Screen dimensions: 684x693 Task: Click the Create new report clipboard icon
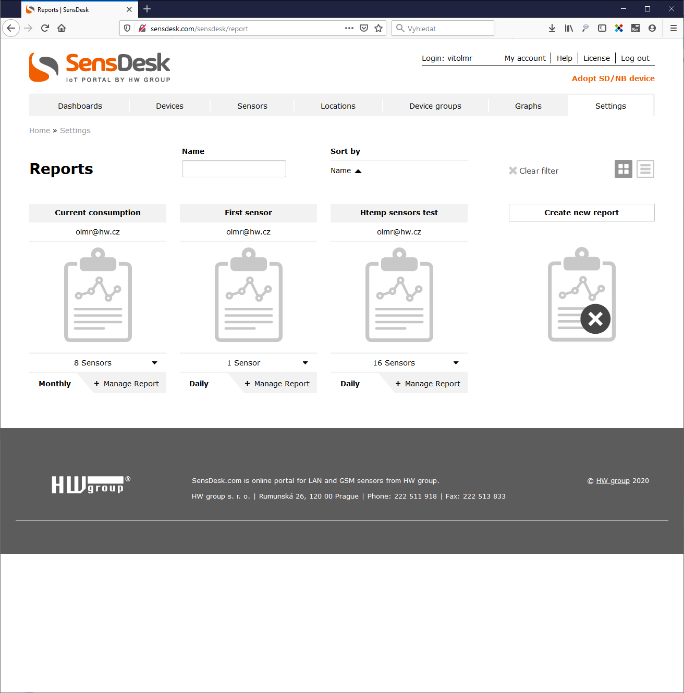click(581, 295)
